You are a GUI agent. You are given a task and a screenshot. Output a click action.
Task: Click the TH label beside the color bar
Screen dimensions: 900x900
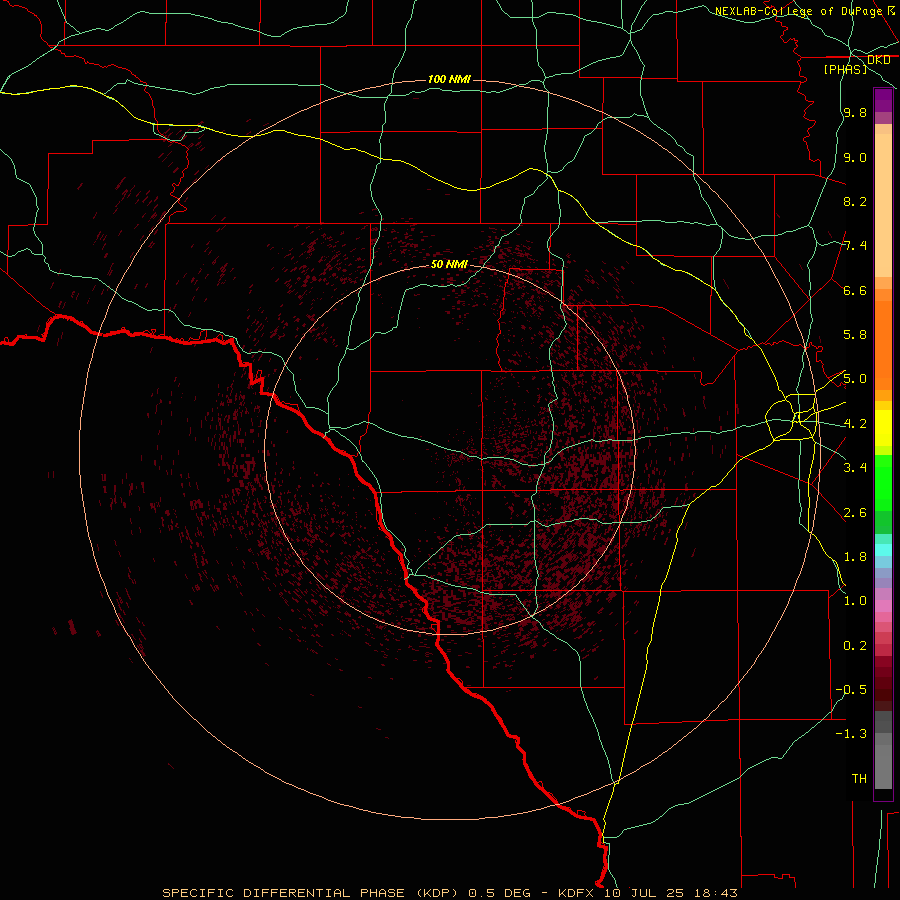[x=859, y=779]
